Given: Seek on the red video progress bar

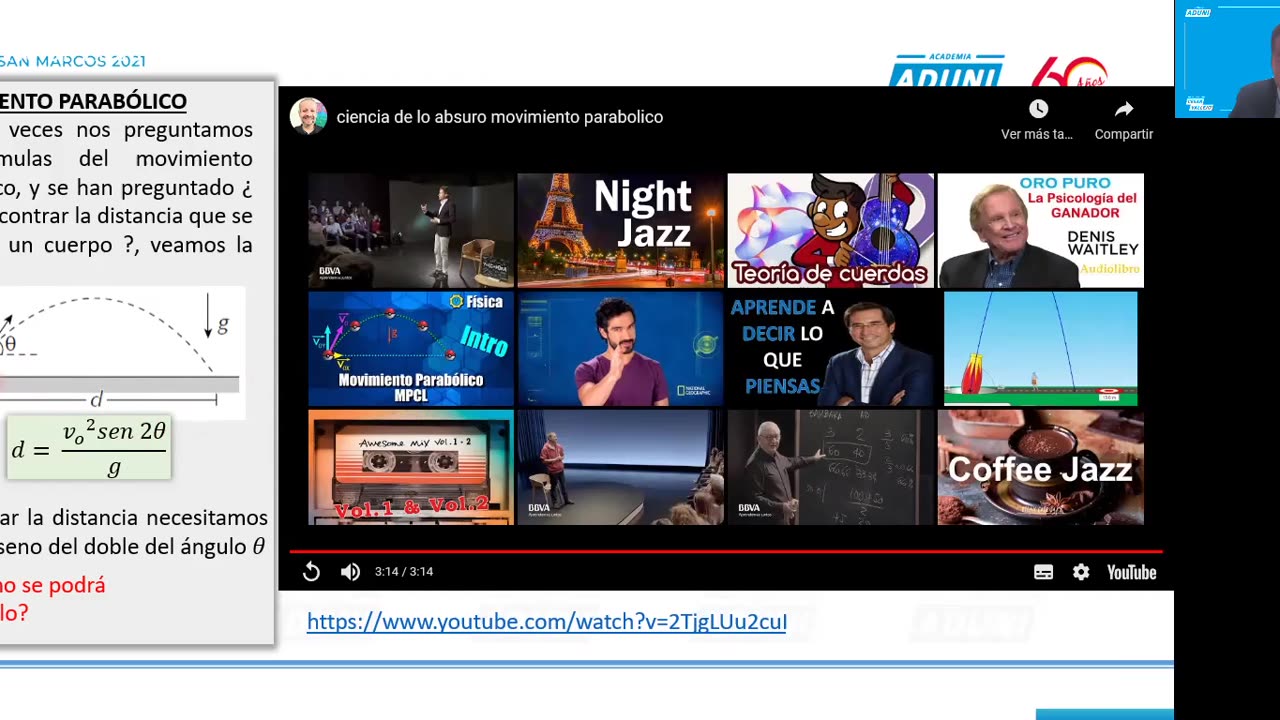Looking at the screenshot, I should 726,551.
